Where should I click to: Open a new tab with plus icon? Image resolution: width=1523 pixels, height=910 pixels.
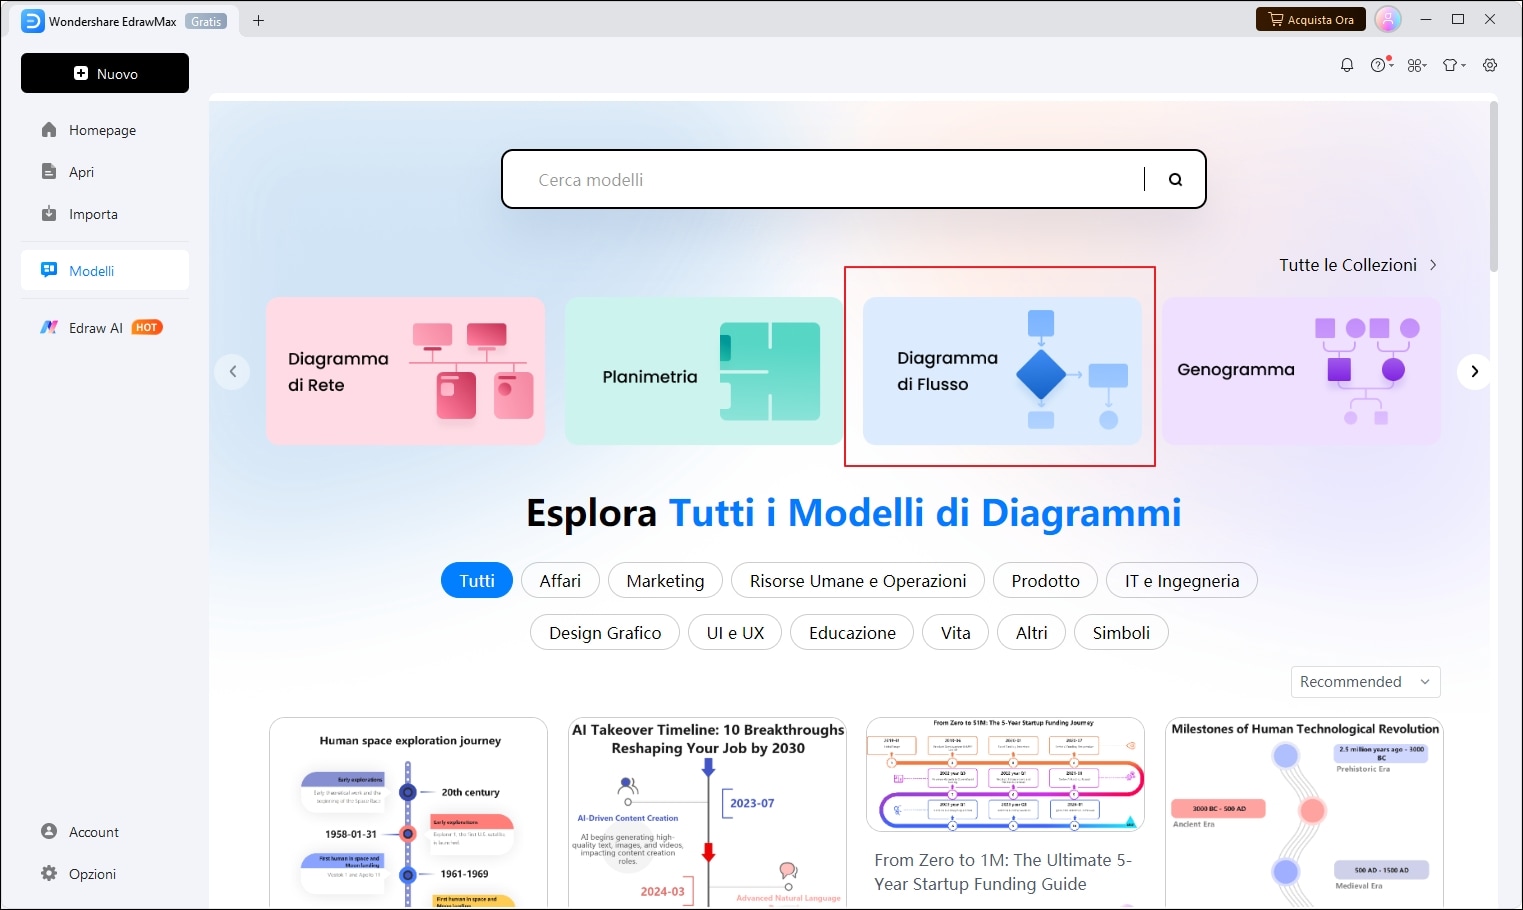pos(258,20)
